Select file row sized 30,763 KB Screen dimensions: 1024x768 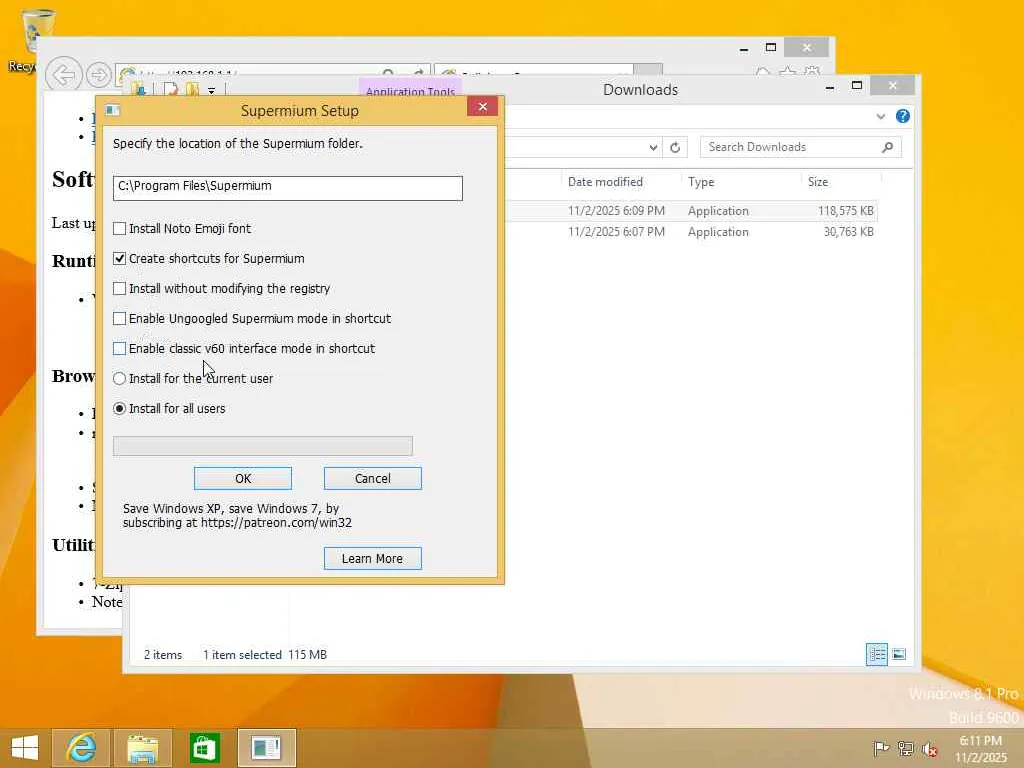coord(692,232)
